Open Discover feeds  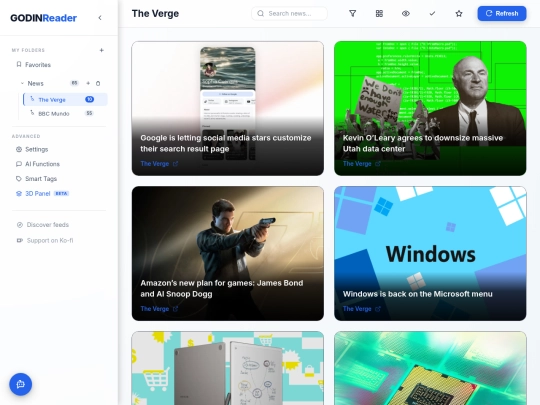point(43,225)
